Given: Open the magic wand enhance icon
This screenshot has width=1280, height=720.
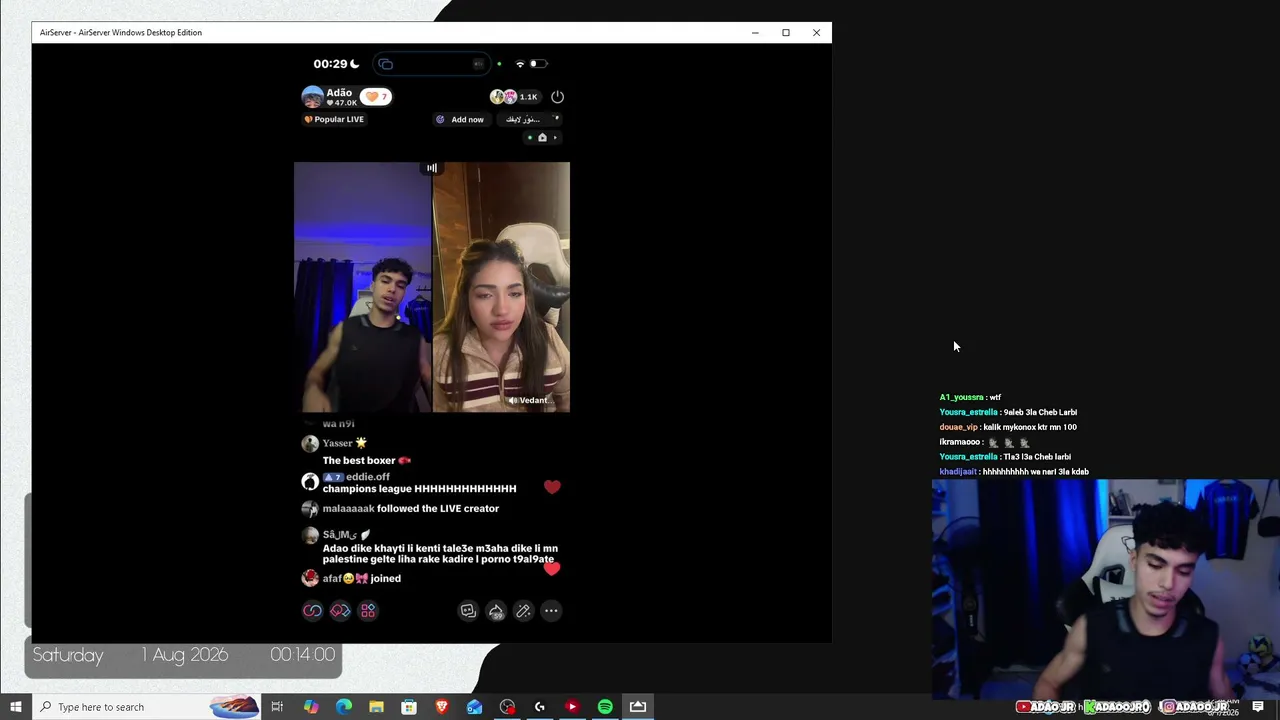Looking at the screenshot, I should point(523,611).
